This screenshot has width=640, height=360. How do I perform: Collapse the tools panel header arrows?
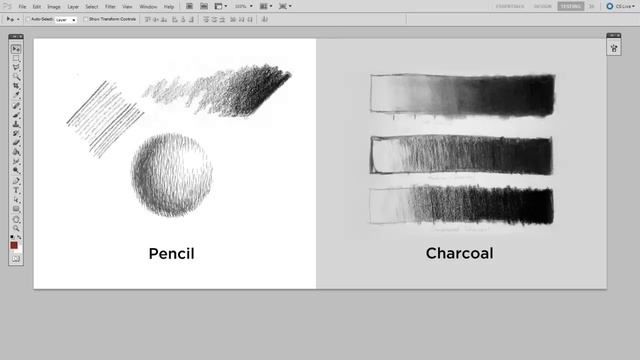[16, 37]
